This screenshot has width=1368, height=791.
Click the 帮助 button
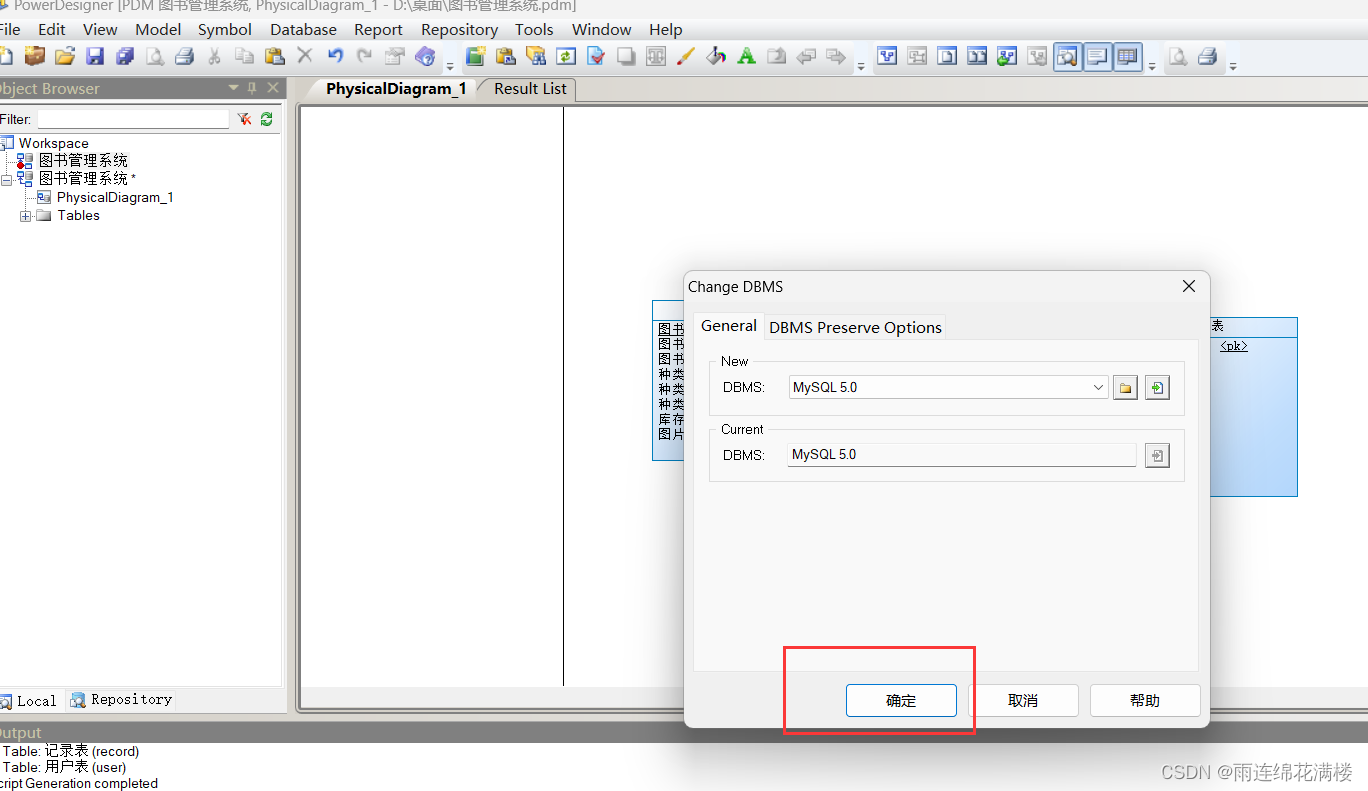pyautogui.click(x=1145, y=700)
